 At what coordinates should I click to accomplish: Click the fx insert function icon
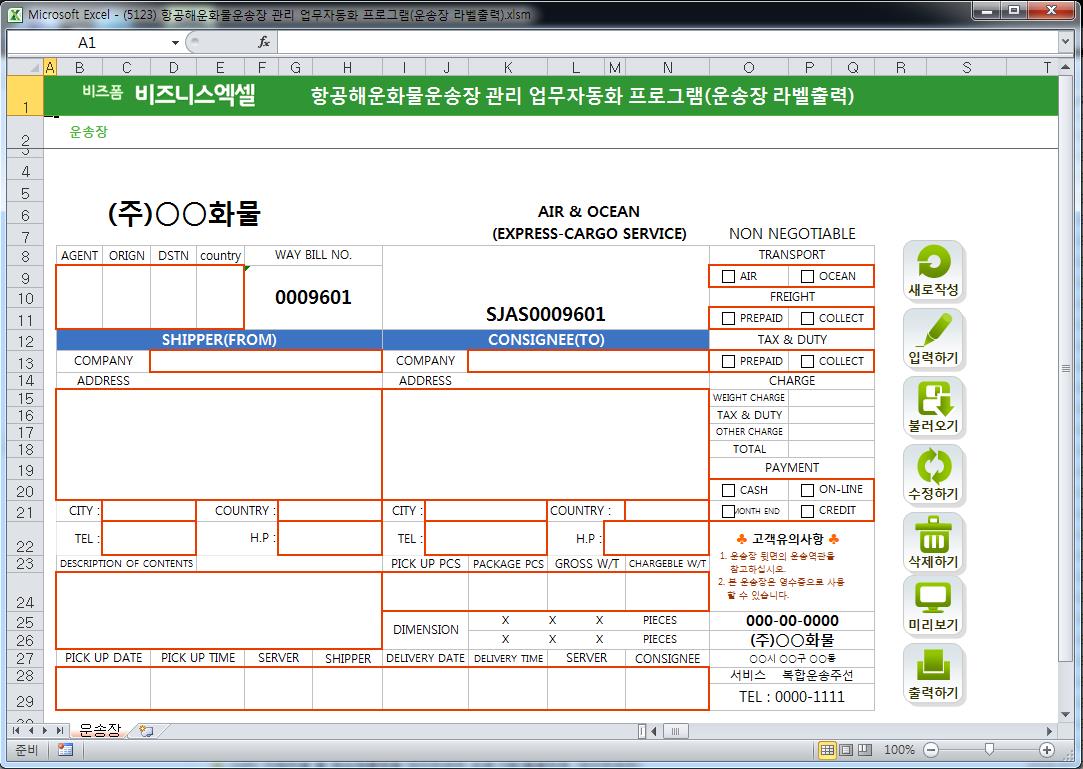point(264,43)
